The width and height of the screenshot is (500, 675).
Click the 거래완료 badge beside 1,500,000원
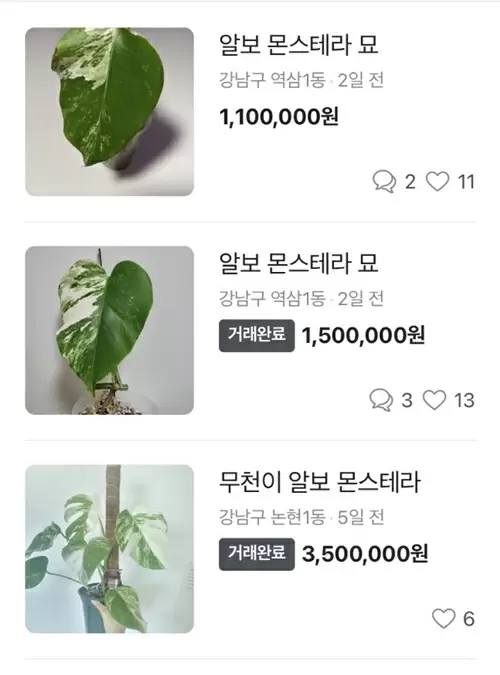pos(257,335)
